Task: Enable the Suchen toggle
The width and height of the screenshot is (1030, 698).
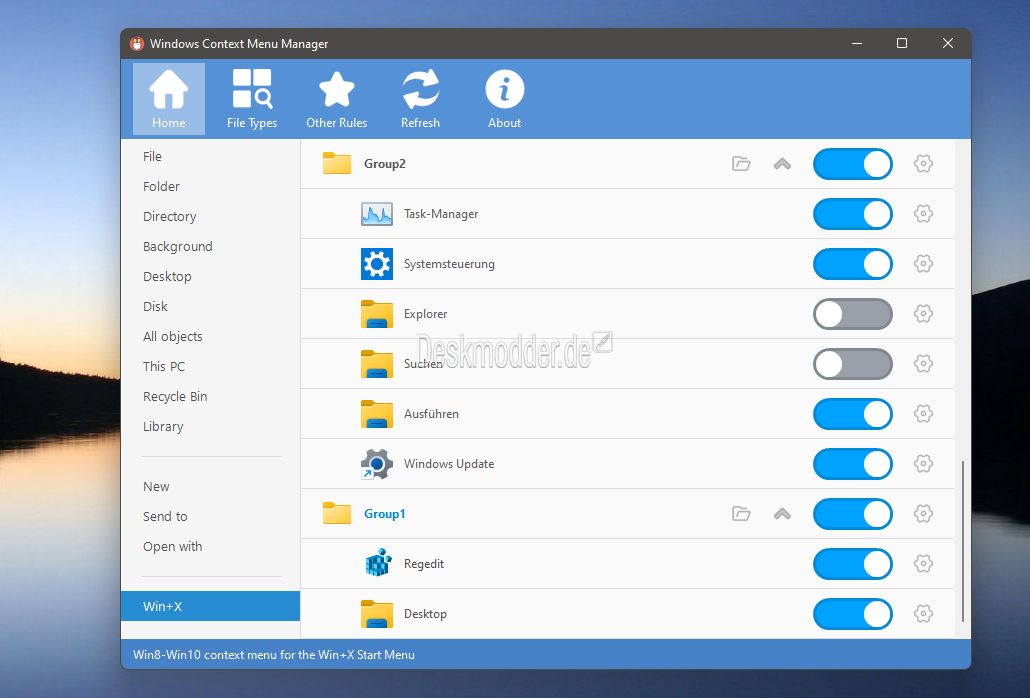Action: pyautogui.click(x=853, y=364)
